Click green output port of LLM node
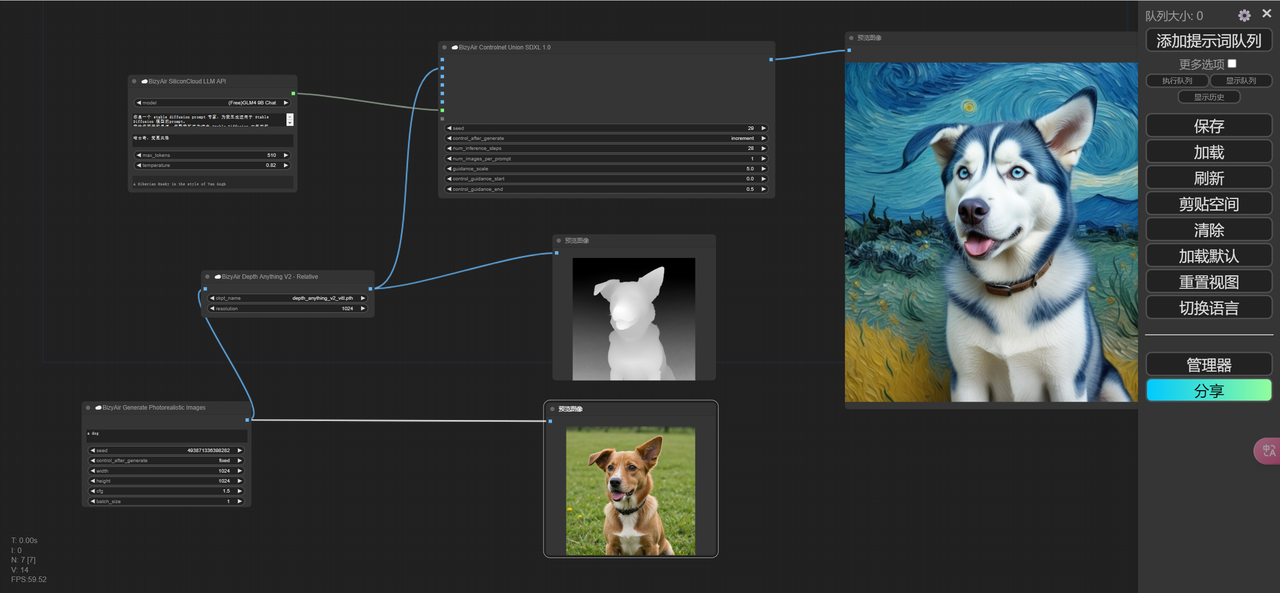The image size is (1280, 593). [x=293, y=93]
